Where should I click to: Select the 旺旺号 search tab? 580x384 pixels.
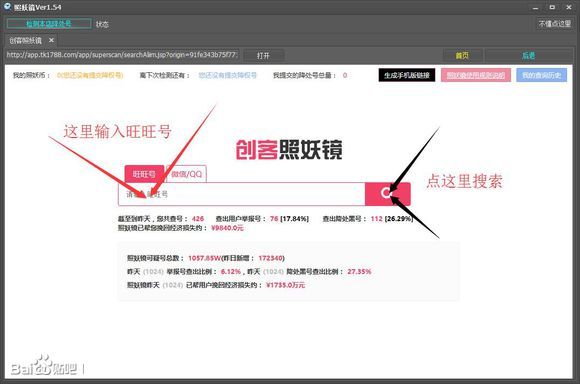point(144,174)
